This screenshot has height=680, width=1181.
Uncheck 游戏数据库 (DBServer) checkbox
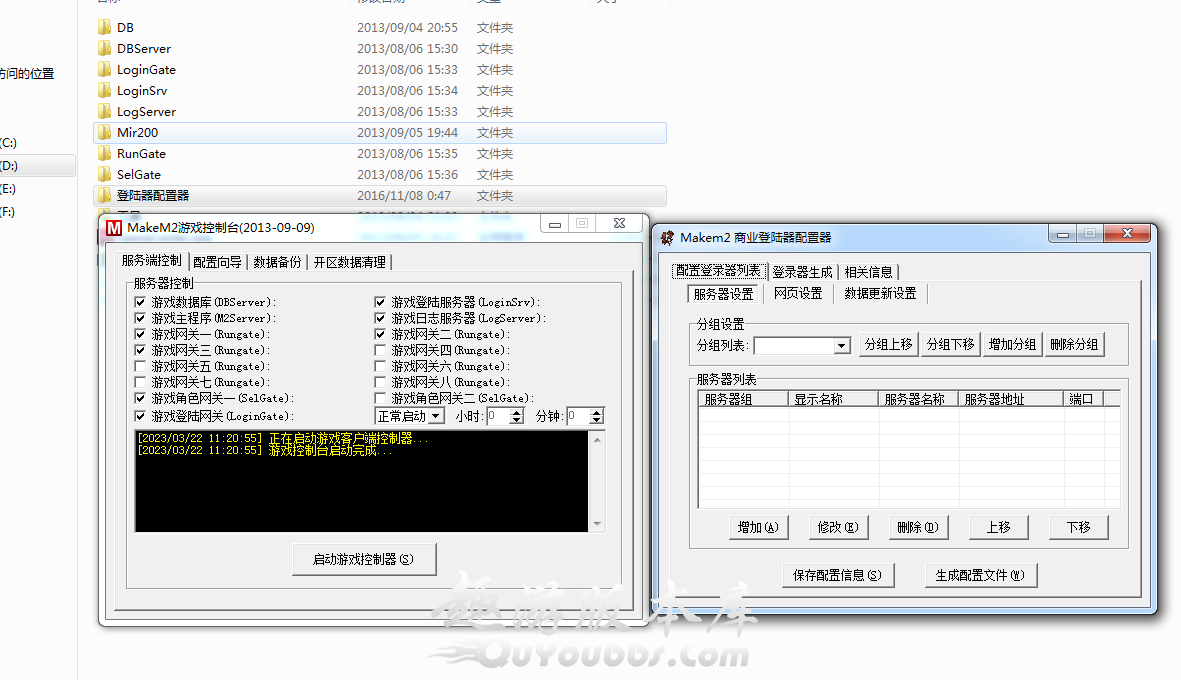tap(140, 302)
